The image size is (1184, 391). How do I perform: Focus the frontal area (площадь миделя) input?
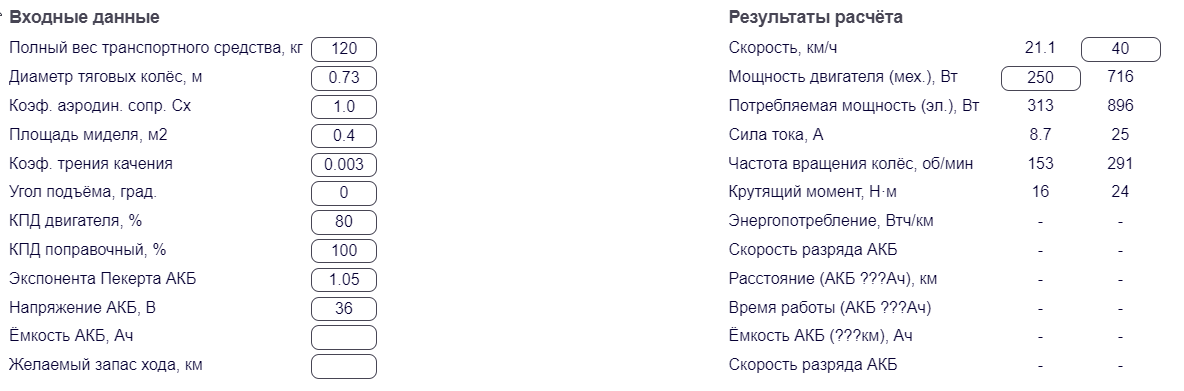pyautogui.click(x=344, y=135)
